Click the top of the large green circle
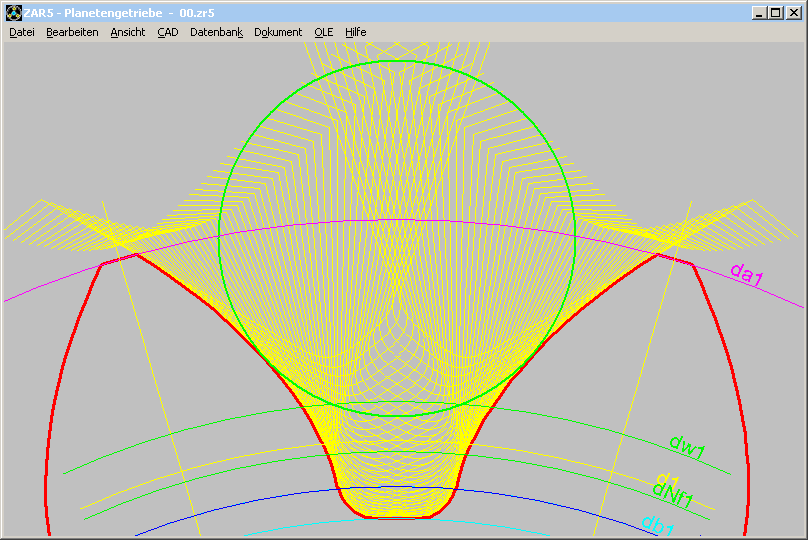Screen dimensions: 808x540 tap(397, 61)
